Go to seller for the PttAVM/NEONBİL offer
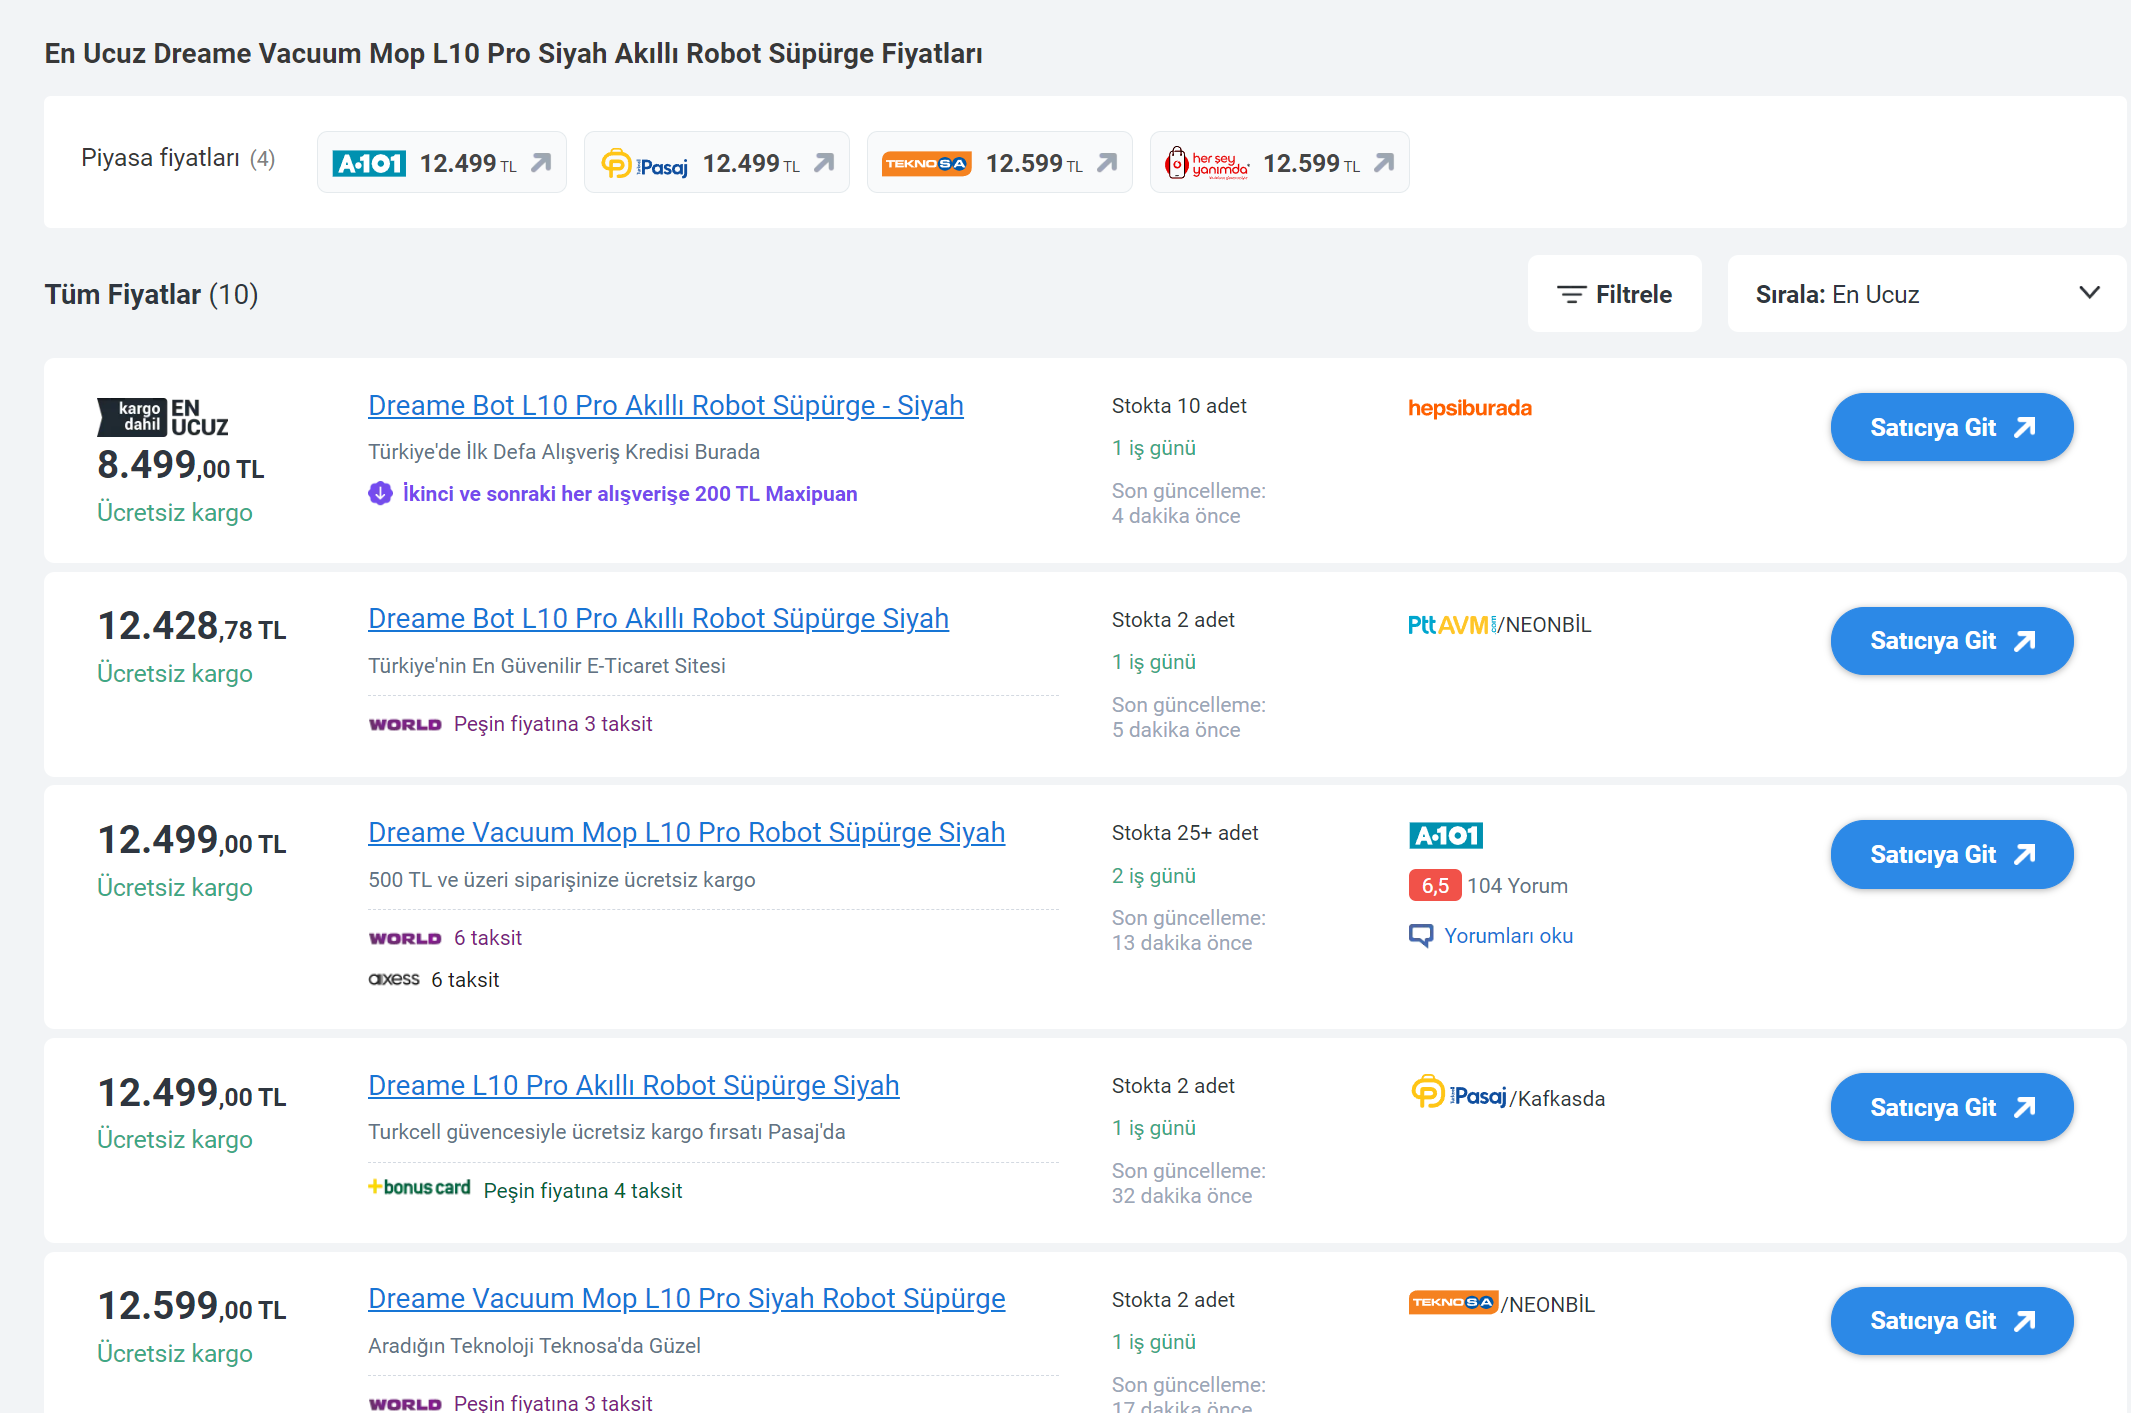 click(1952, 641)
